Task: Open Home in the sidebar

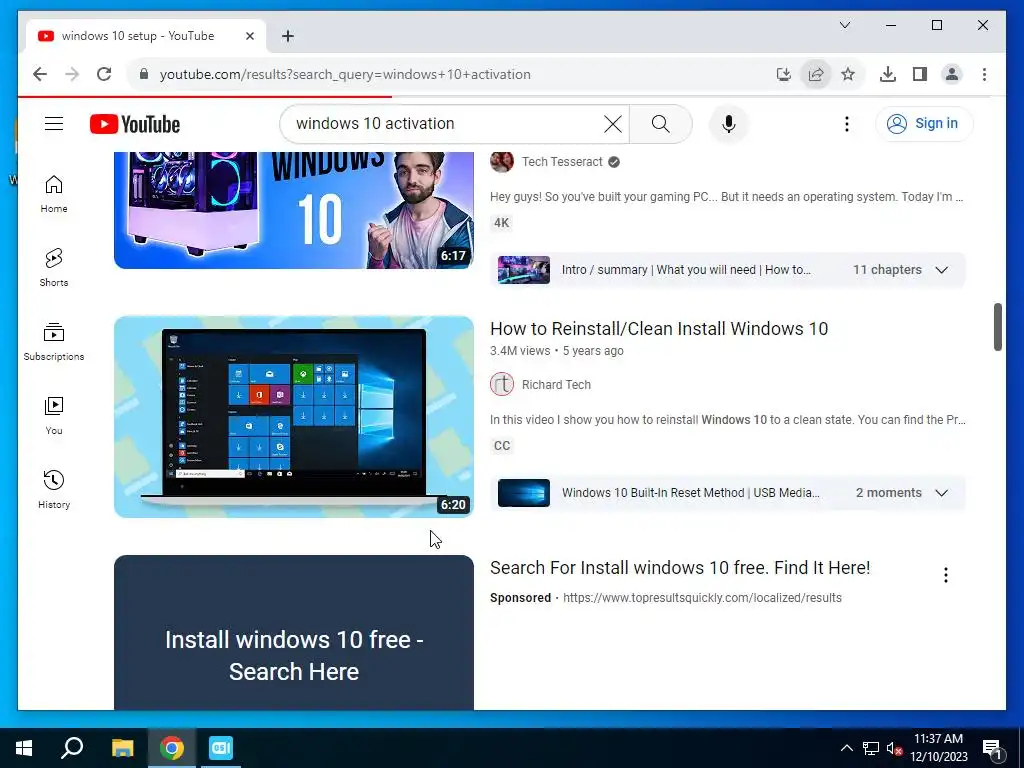Action: 54,194
